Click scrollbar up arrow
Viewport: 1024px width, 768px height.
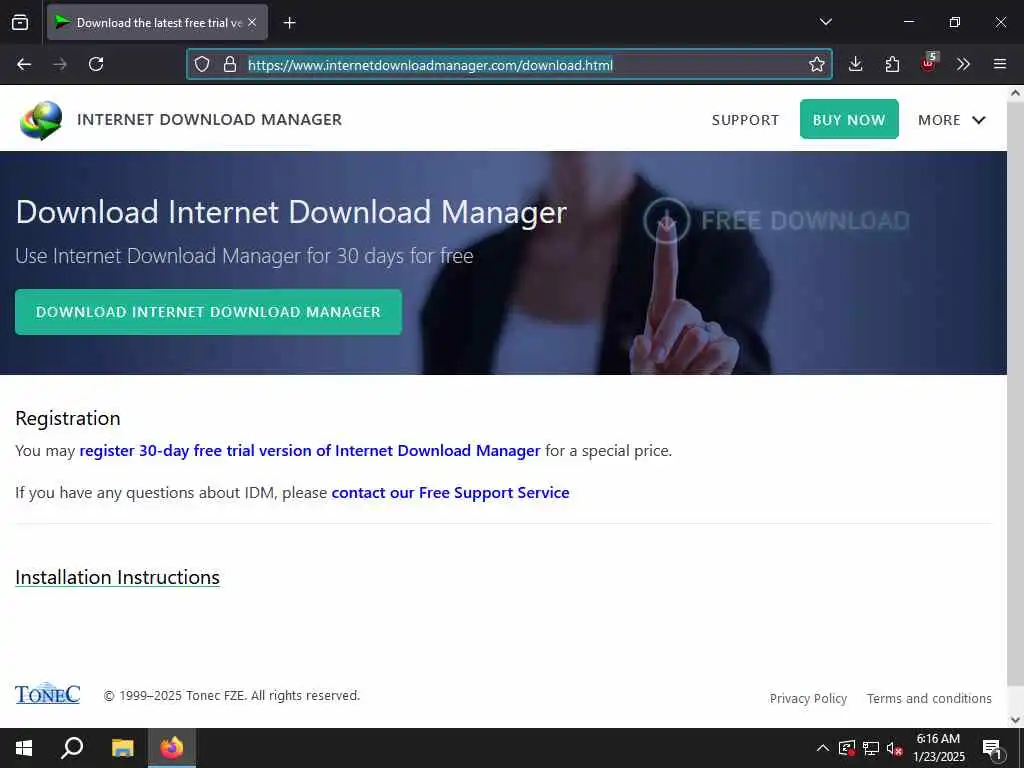[x=1015, y=93]
